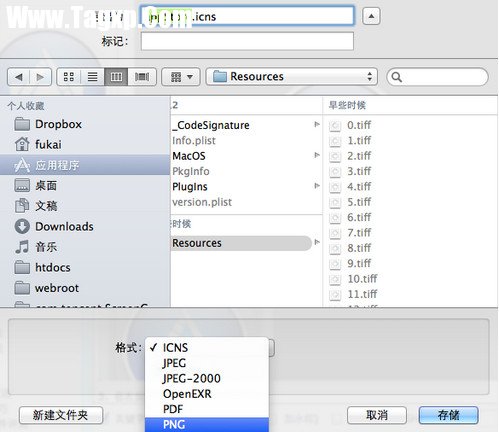This screenshot has height=432, width=499.
Task: Select Dropbox in the sidebar
Action: 85,124
